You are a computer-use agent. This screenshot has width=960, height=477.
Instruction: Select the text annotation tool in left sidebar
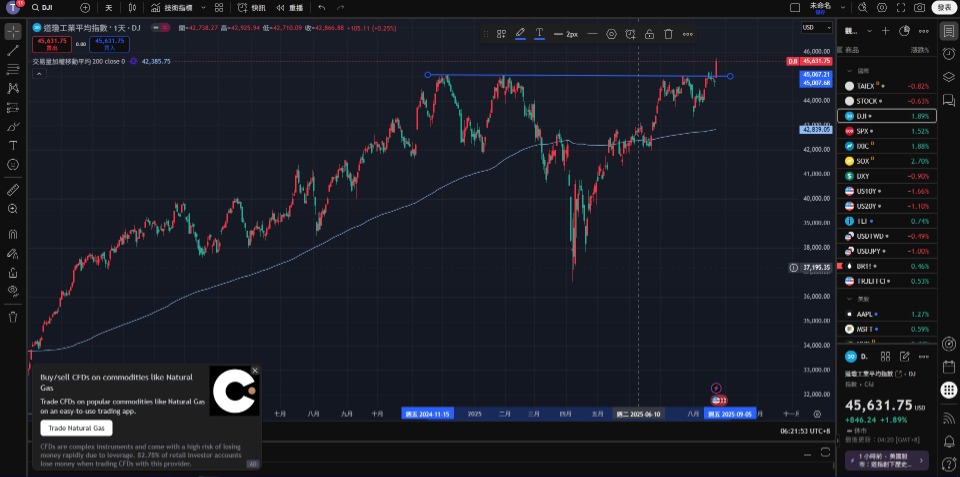point(13,145)
